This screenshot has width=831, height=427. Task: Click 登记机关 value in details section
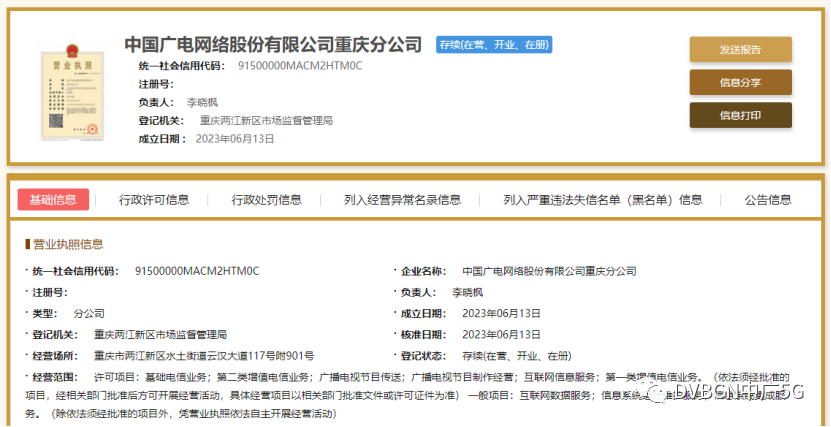(161, 335)
